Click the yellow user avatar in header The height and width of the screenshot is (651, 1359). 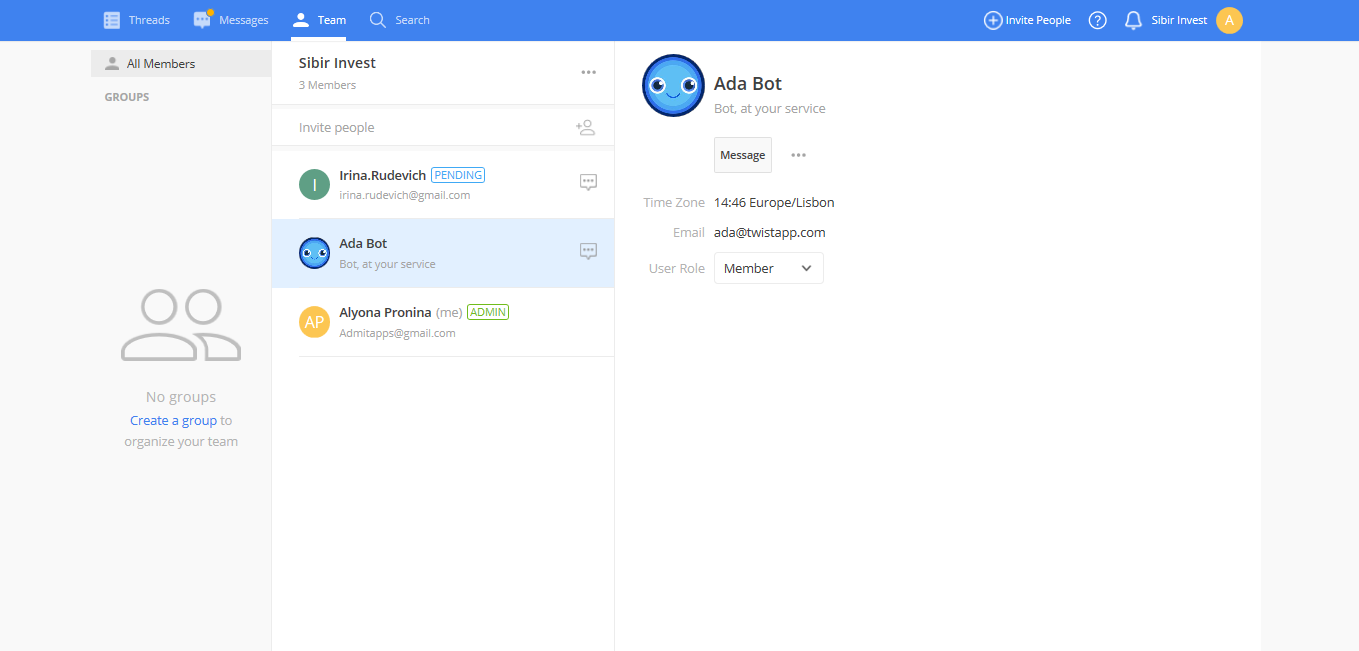1229,20
